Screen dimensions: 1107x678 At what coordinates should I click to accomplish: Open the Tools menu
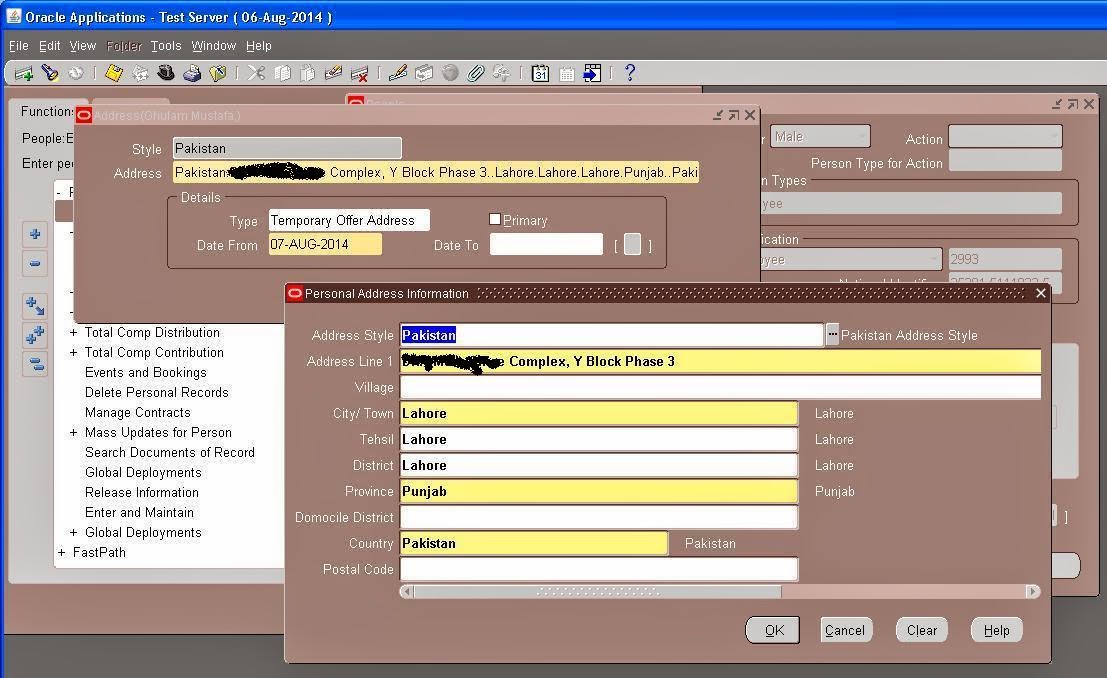[x=165, y=45]
